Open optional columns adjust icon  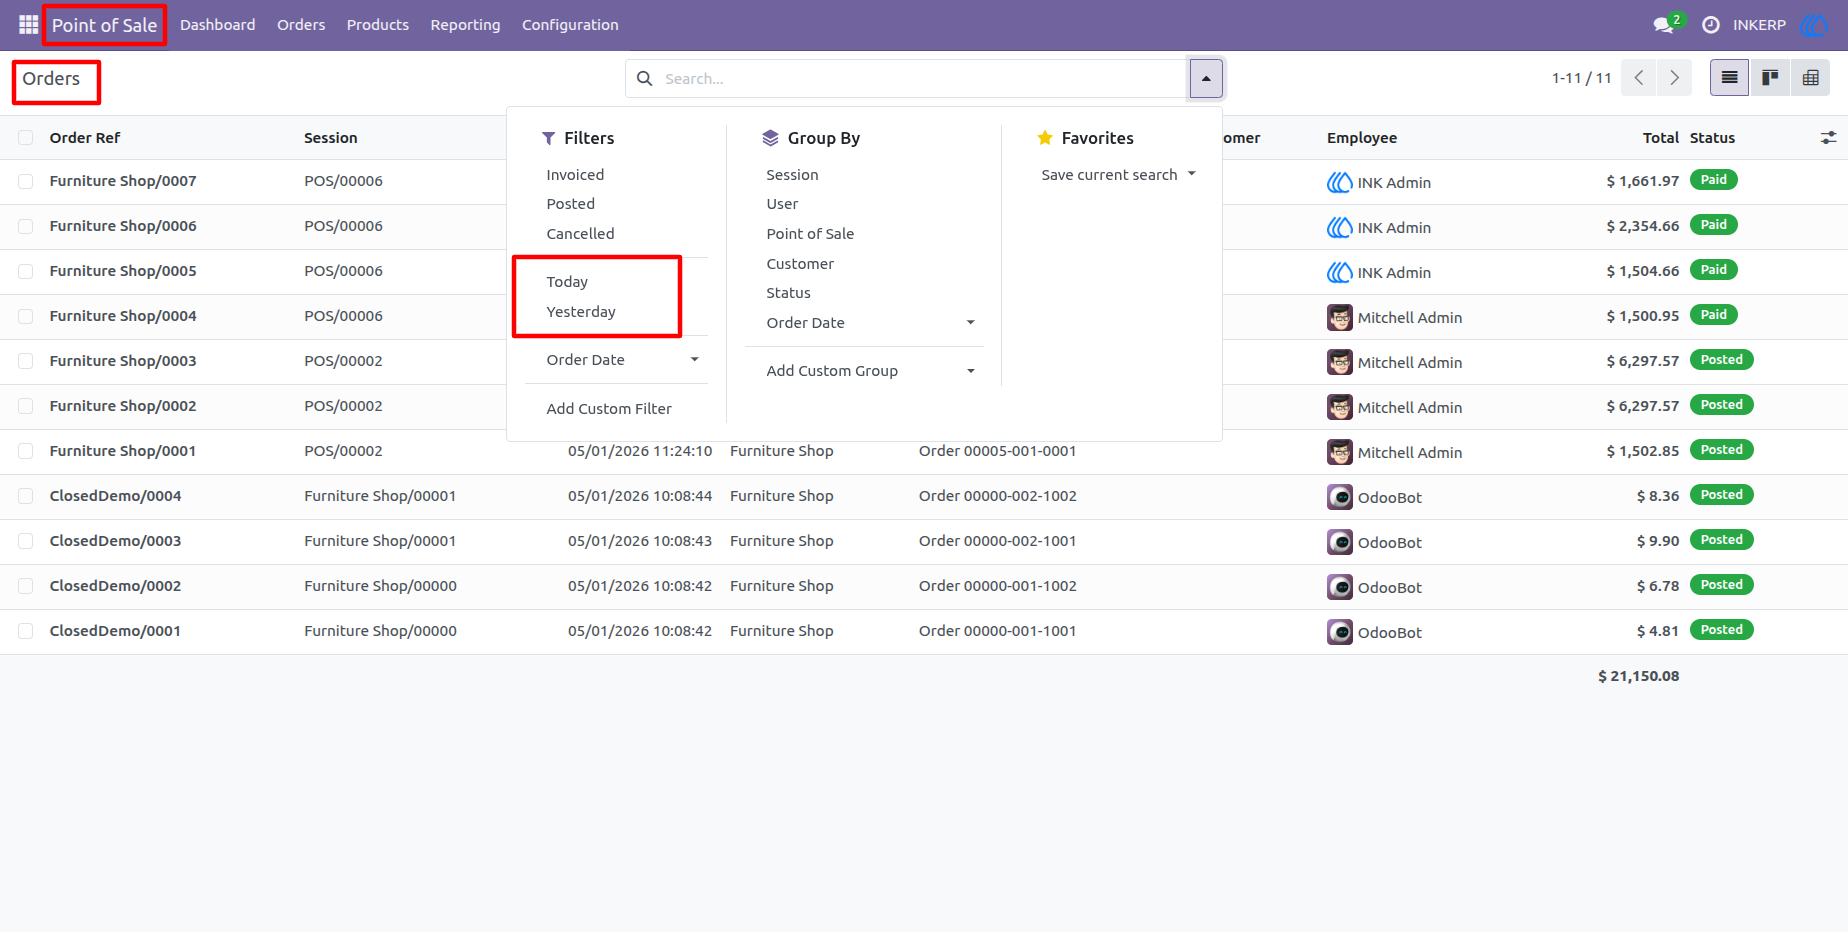1828,138
